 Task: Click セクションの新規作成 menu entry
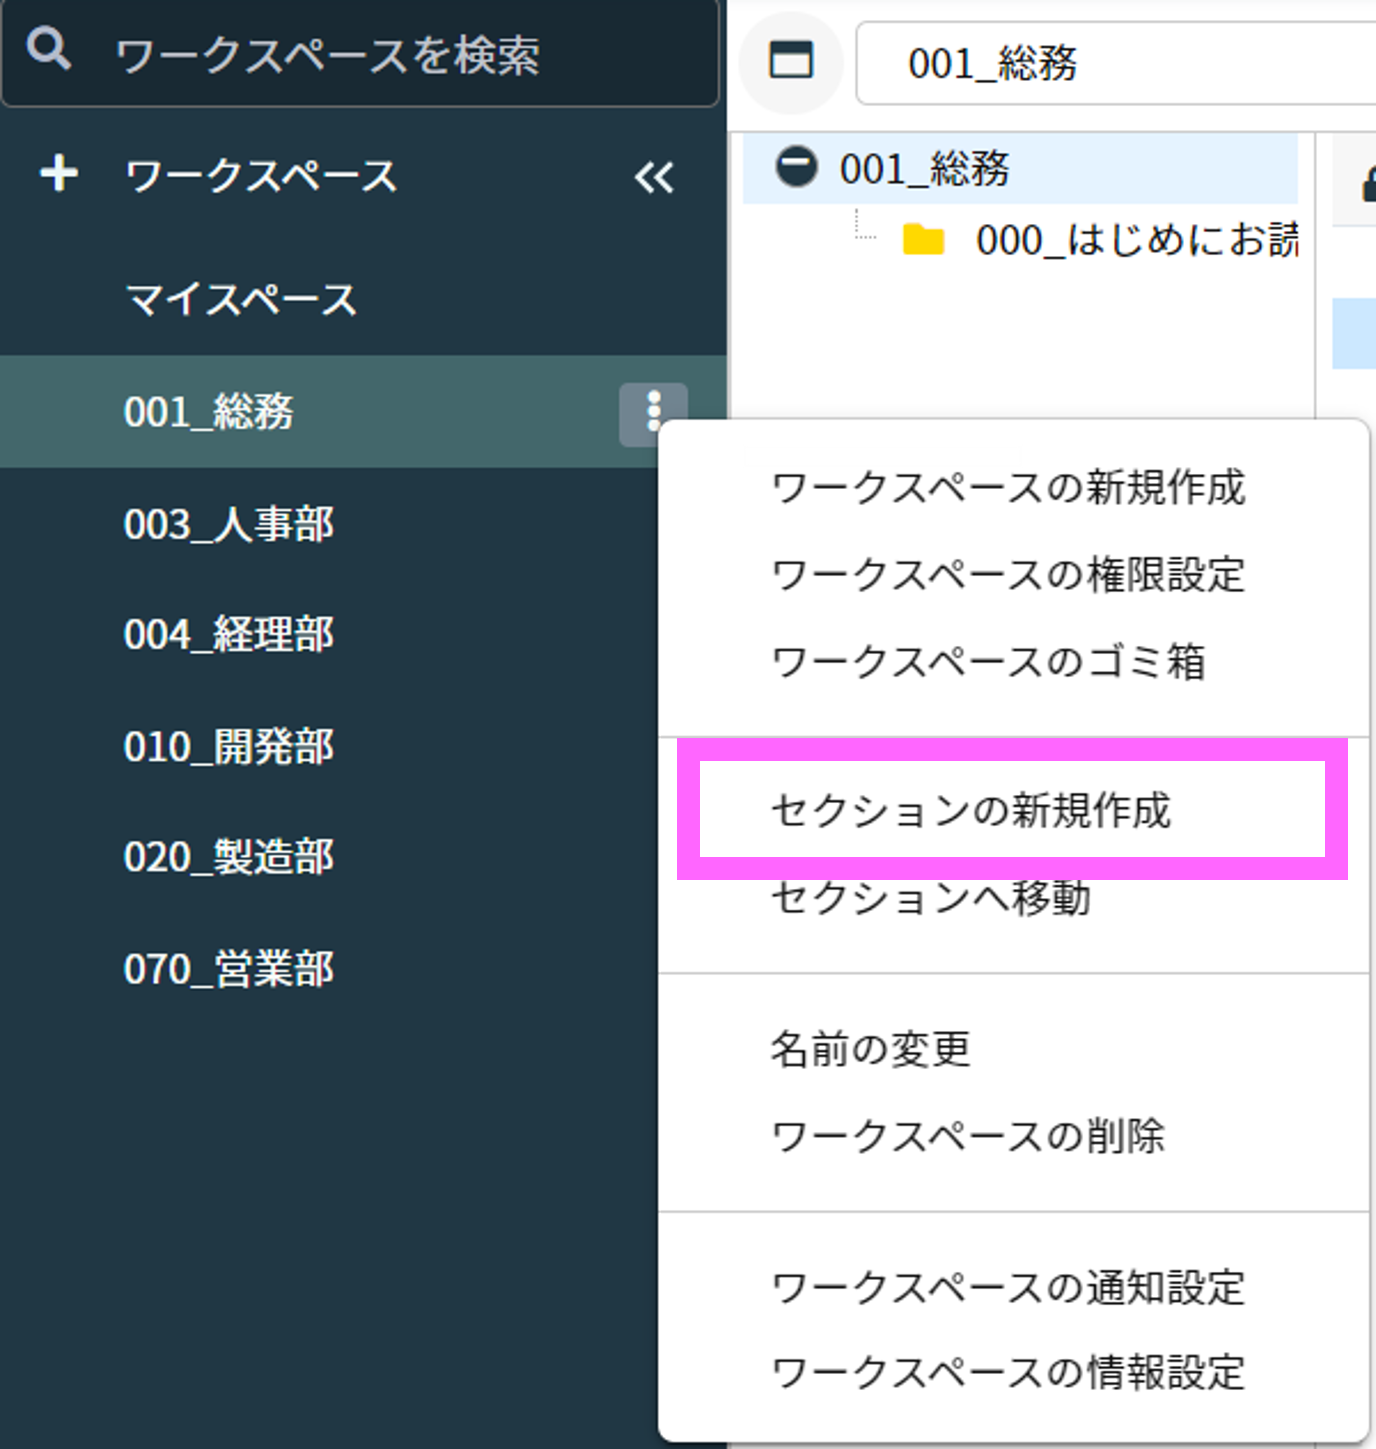pyautogui.click(x=970, y=810)
